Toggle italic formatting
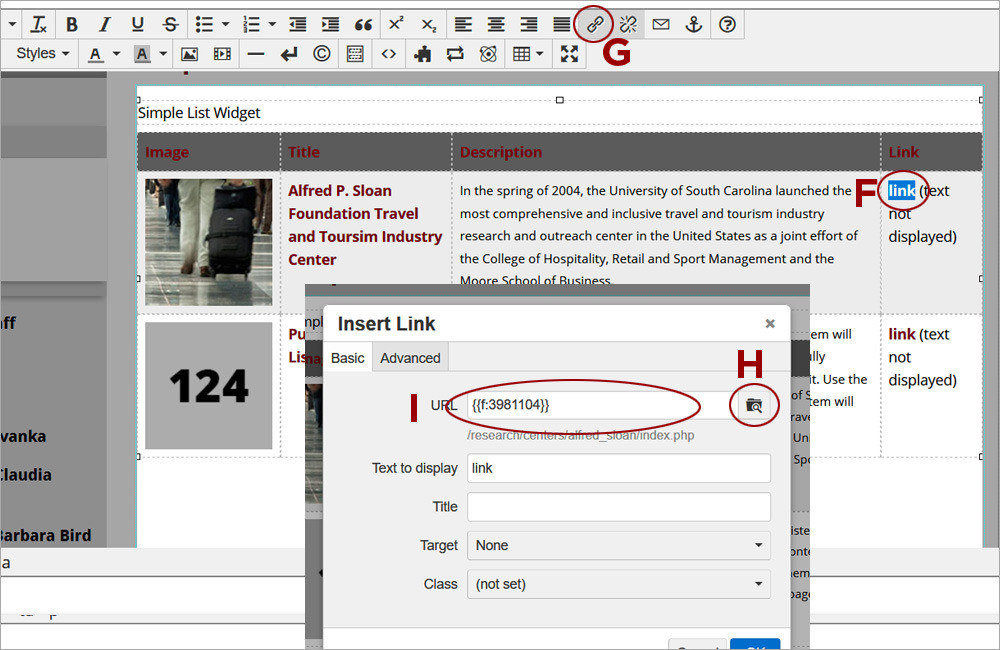This screenshot has height=650, width=1000. point(105,24)
